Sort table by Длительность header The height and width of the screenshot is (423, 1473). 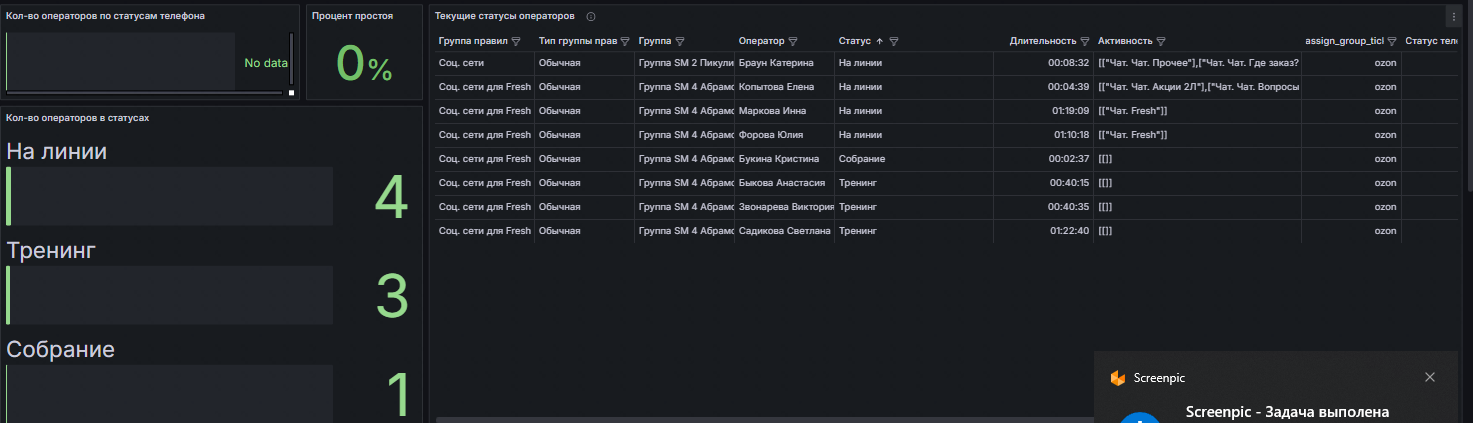pos(1043,41)
